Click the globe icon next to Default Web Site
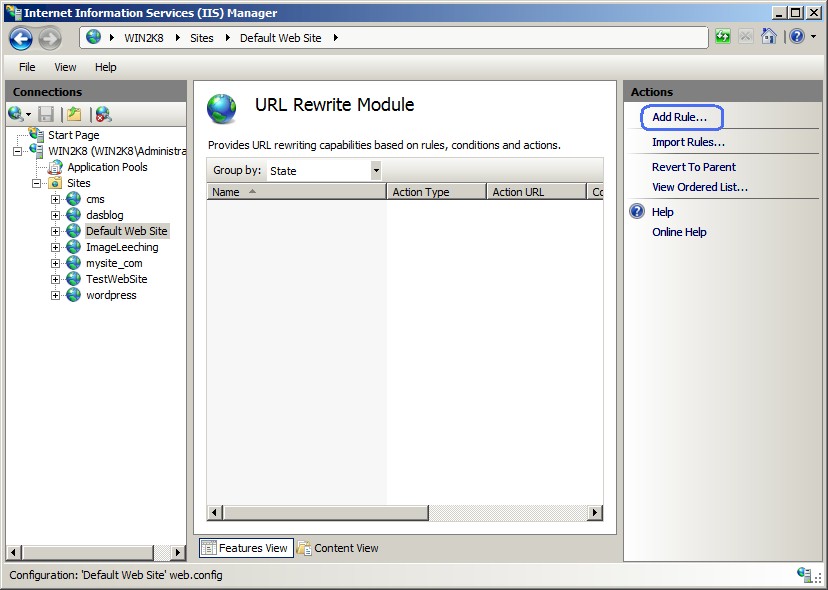This screenshot has width=828, height=590. click(x=73, y=231)
